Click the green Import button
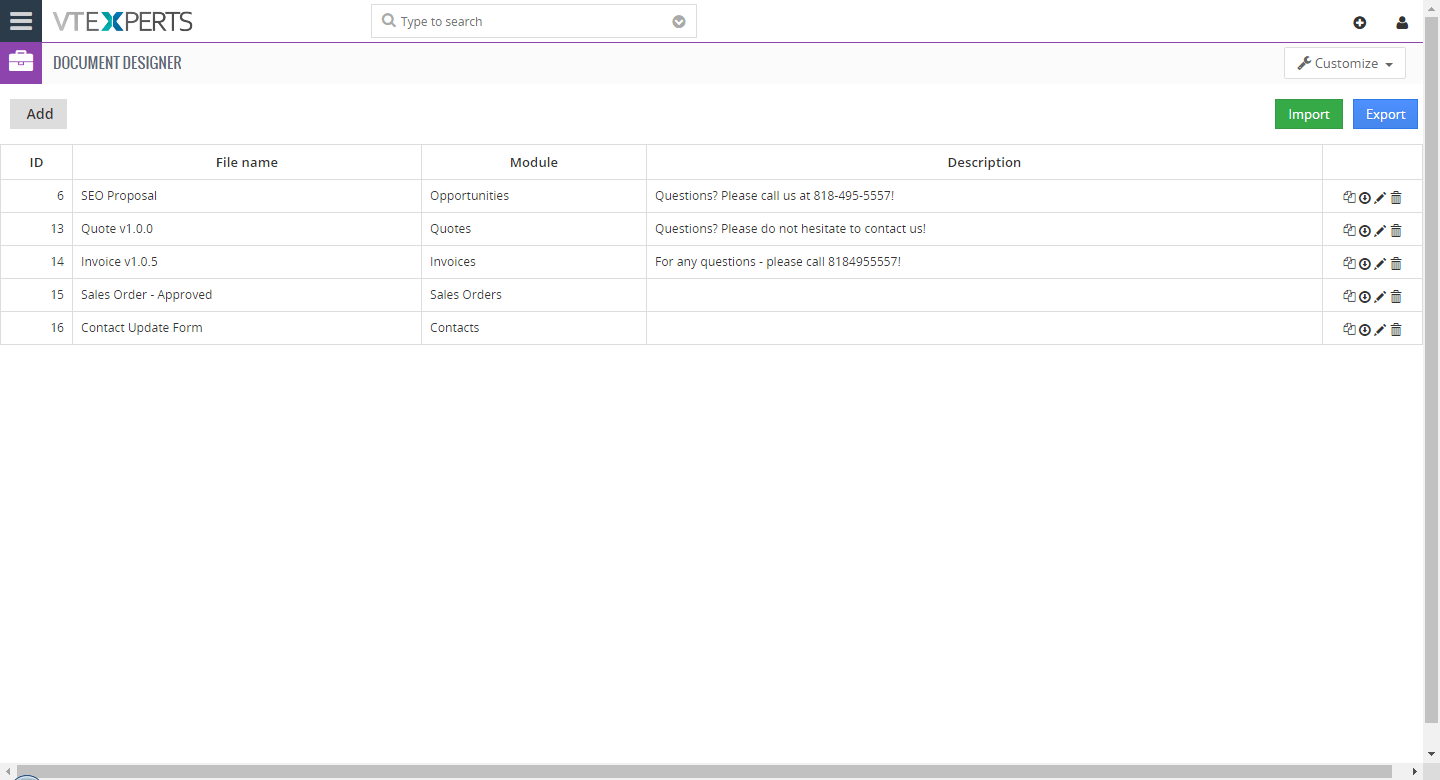This screenshot has height=780, width=1440. pyautogui.click(x=1308, y=113)
